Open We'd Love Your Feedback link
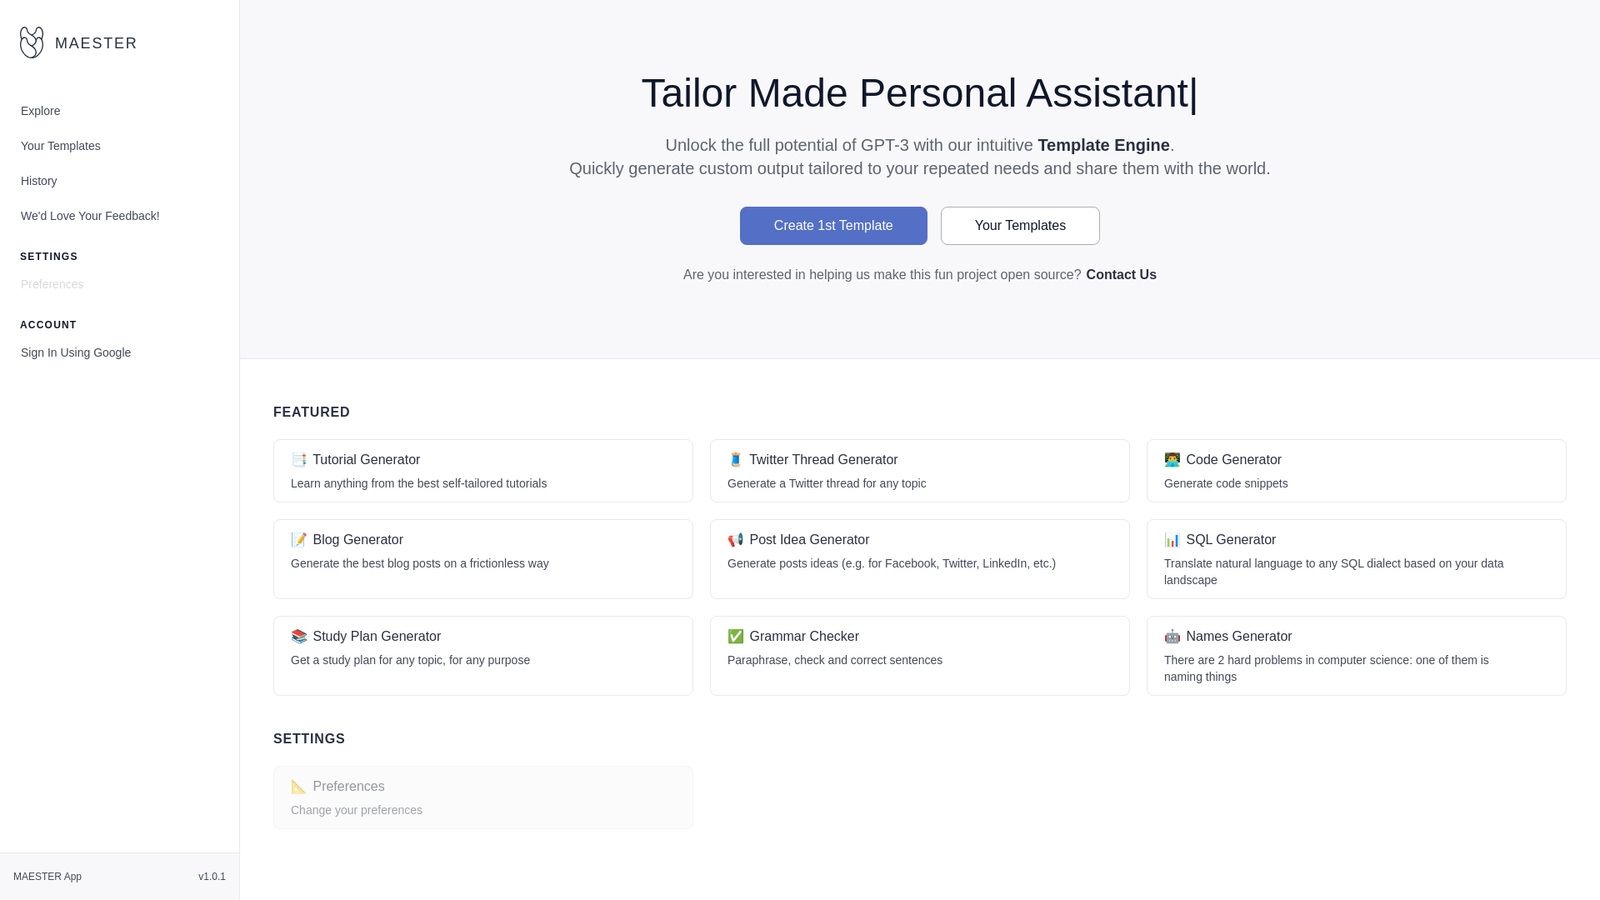The height and width of the screenshot is (900, 1600). 90,216
